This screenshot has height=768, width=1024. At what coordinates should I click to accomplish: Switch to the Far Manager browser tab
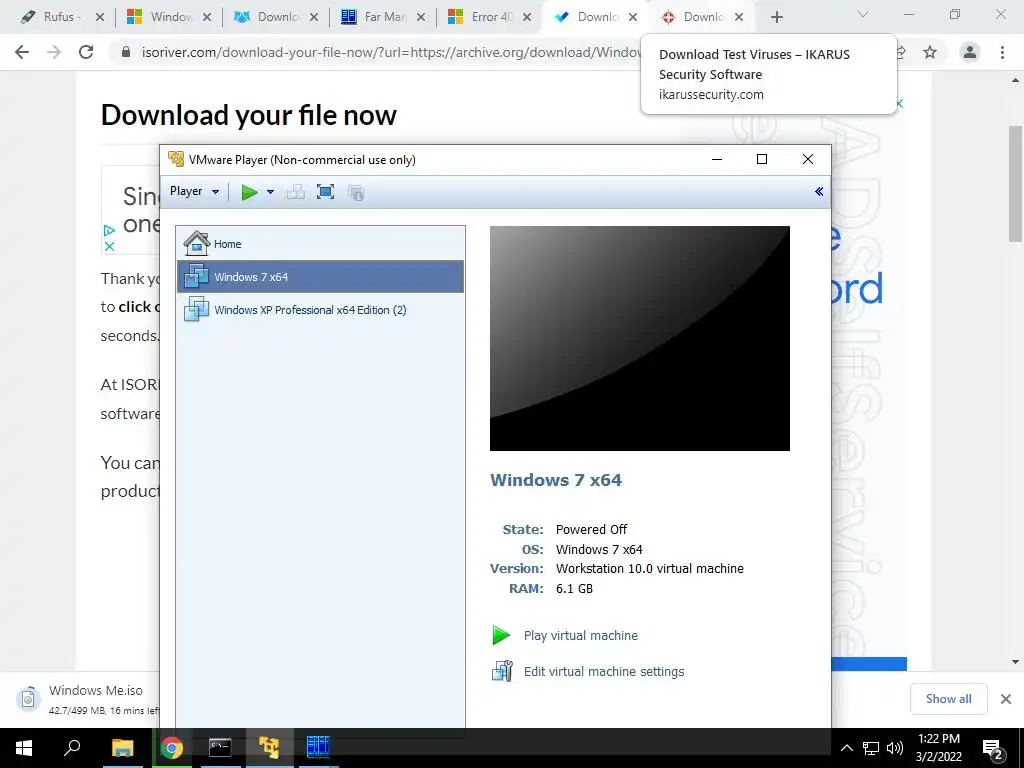(383, 17)
